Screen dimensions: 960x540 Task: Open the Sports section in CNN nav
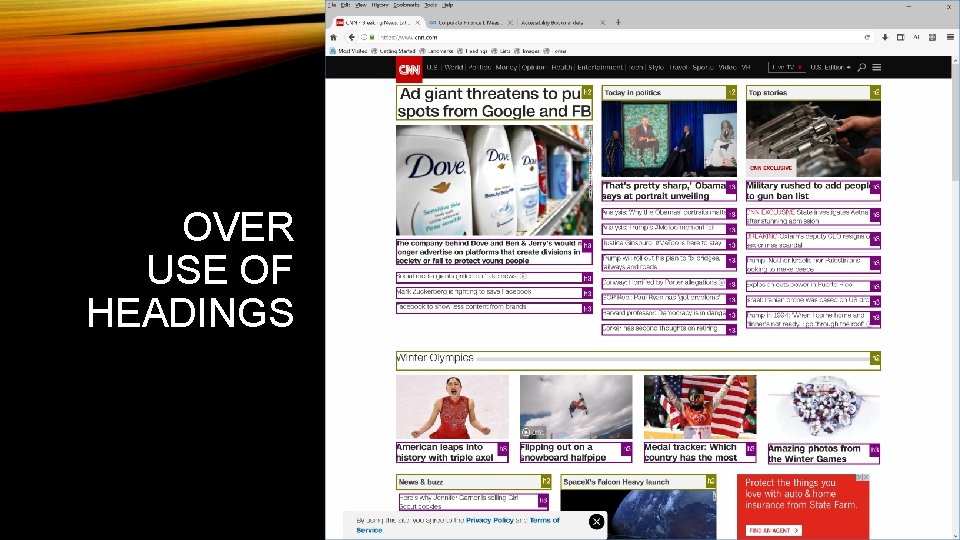pyautogui.click(x=703, y=67)
